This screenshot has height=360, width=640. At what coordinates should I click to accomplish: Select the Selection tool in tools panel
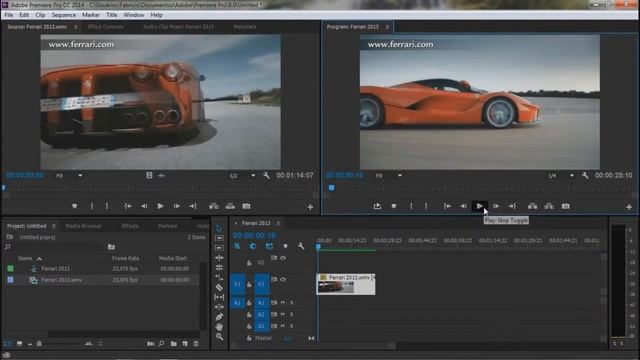coord(219,228)
